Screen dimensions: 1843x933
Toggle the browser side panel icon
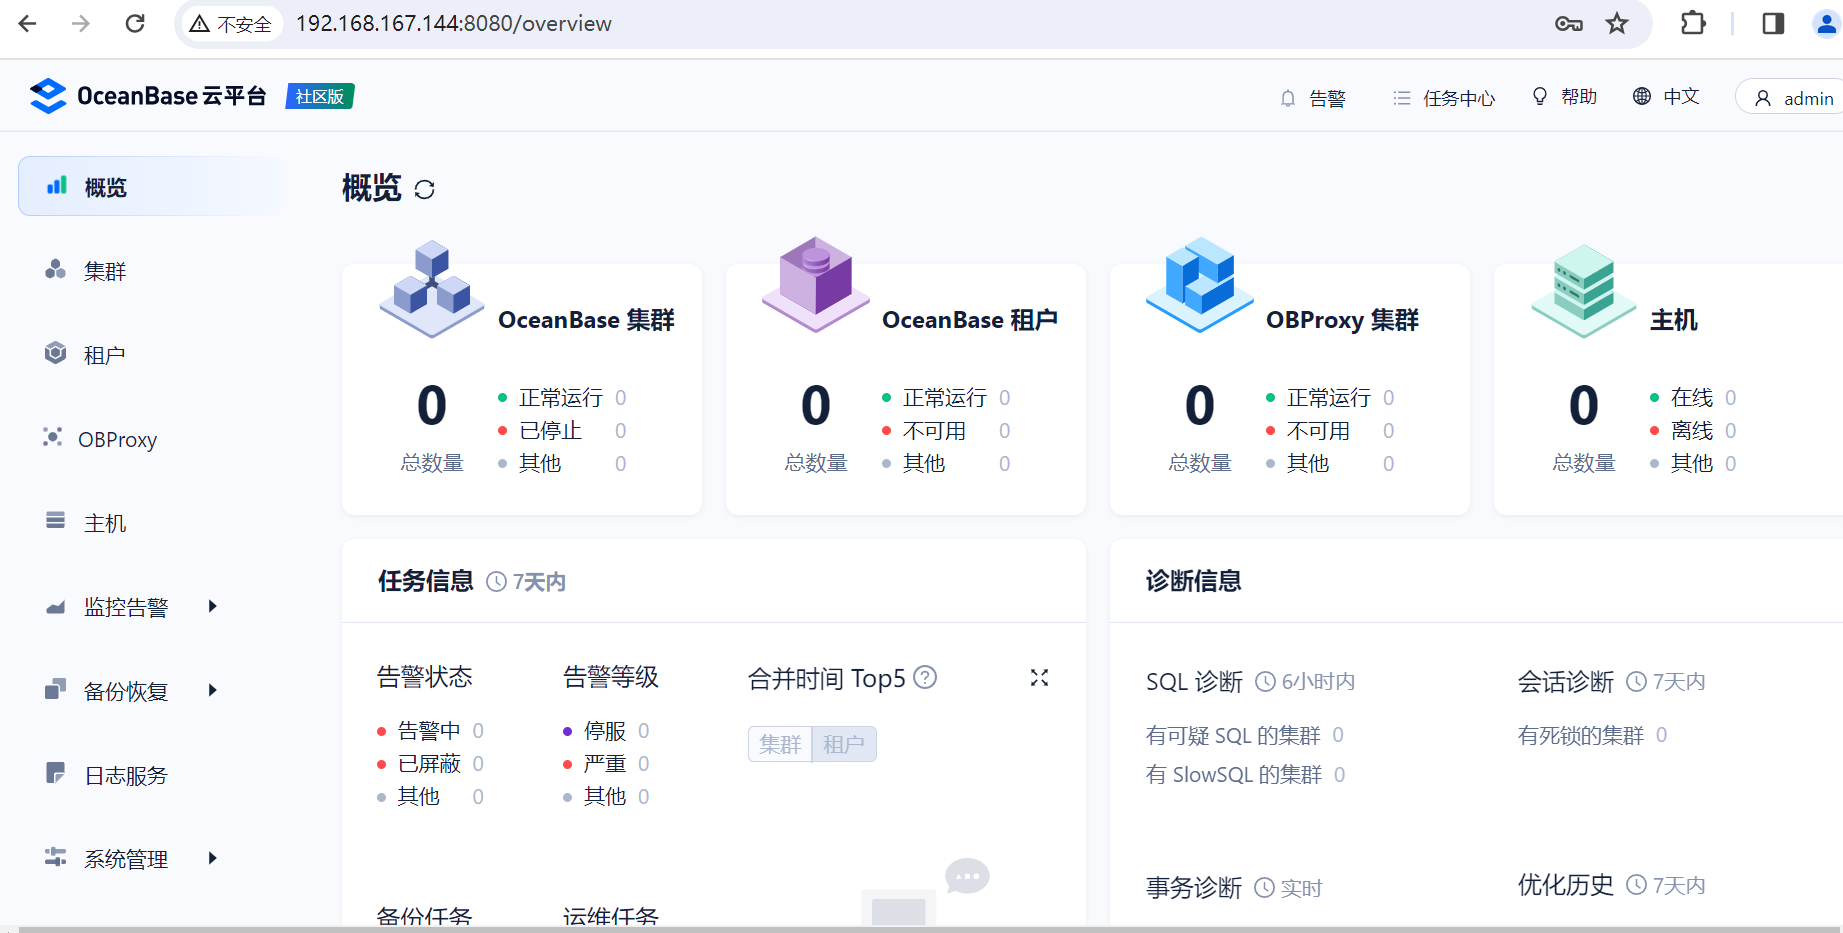pyautogui.click(x=1773, y=23)
